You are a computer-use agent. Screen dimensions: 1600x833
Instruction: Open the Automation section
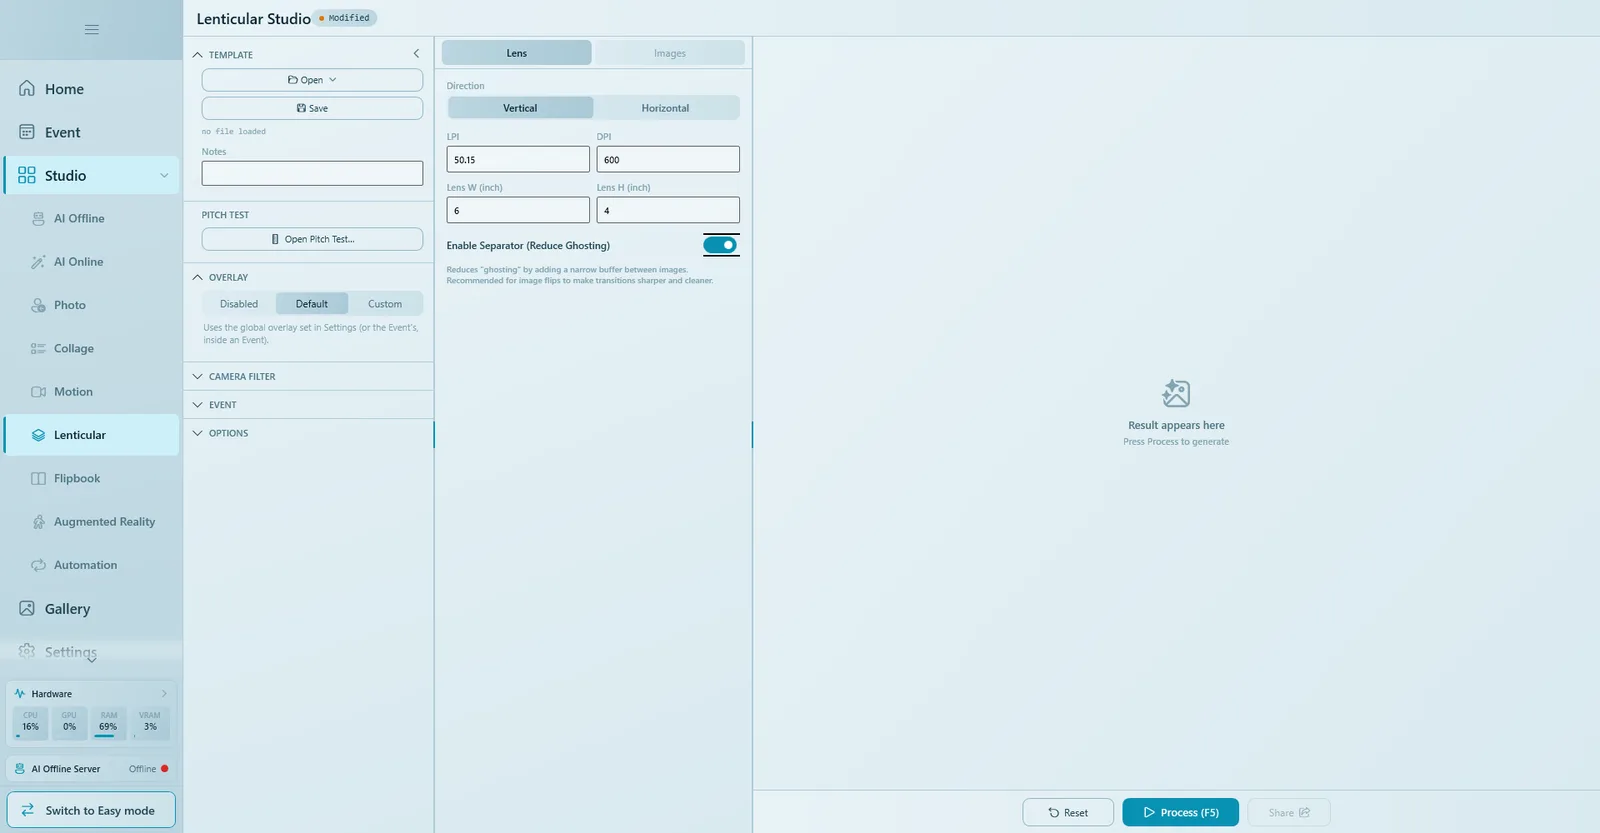pos(91,565)
